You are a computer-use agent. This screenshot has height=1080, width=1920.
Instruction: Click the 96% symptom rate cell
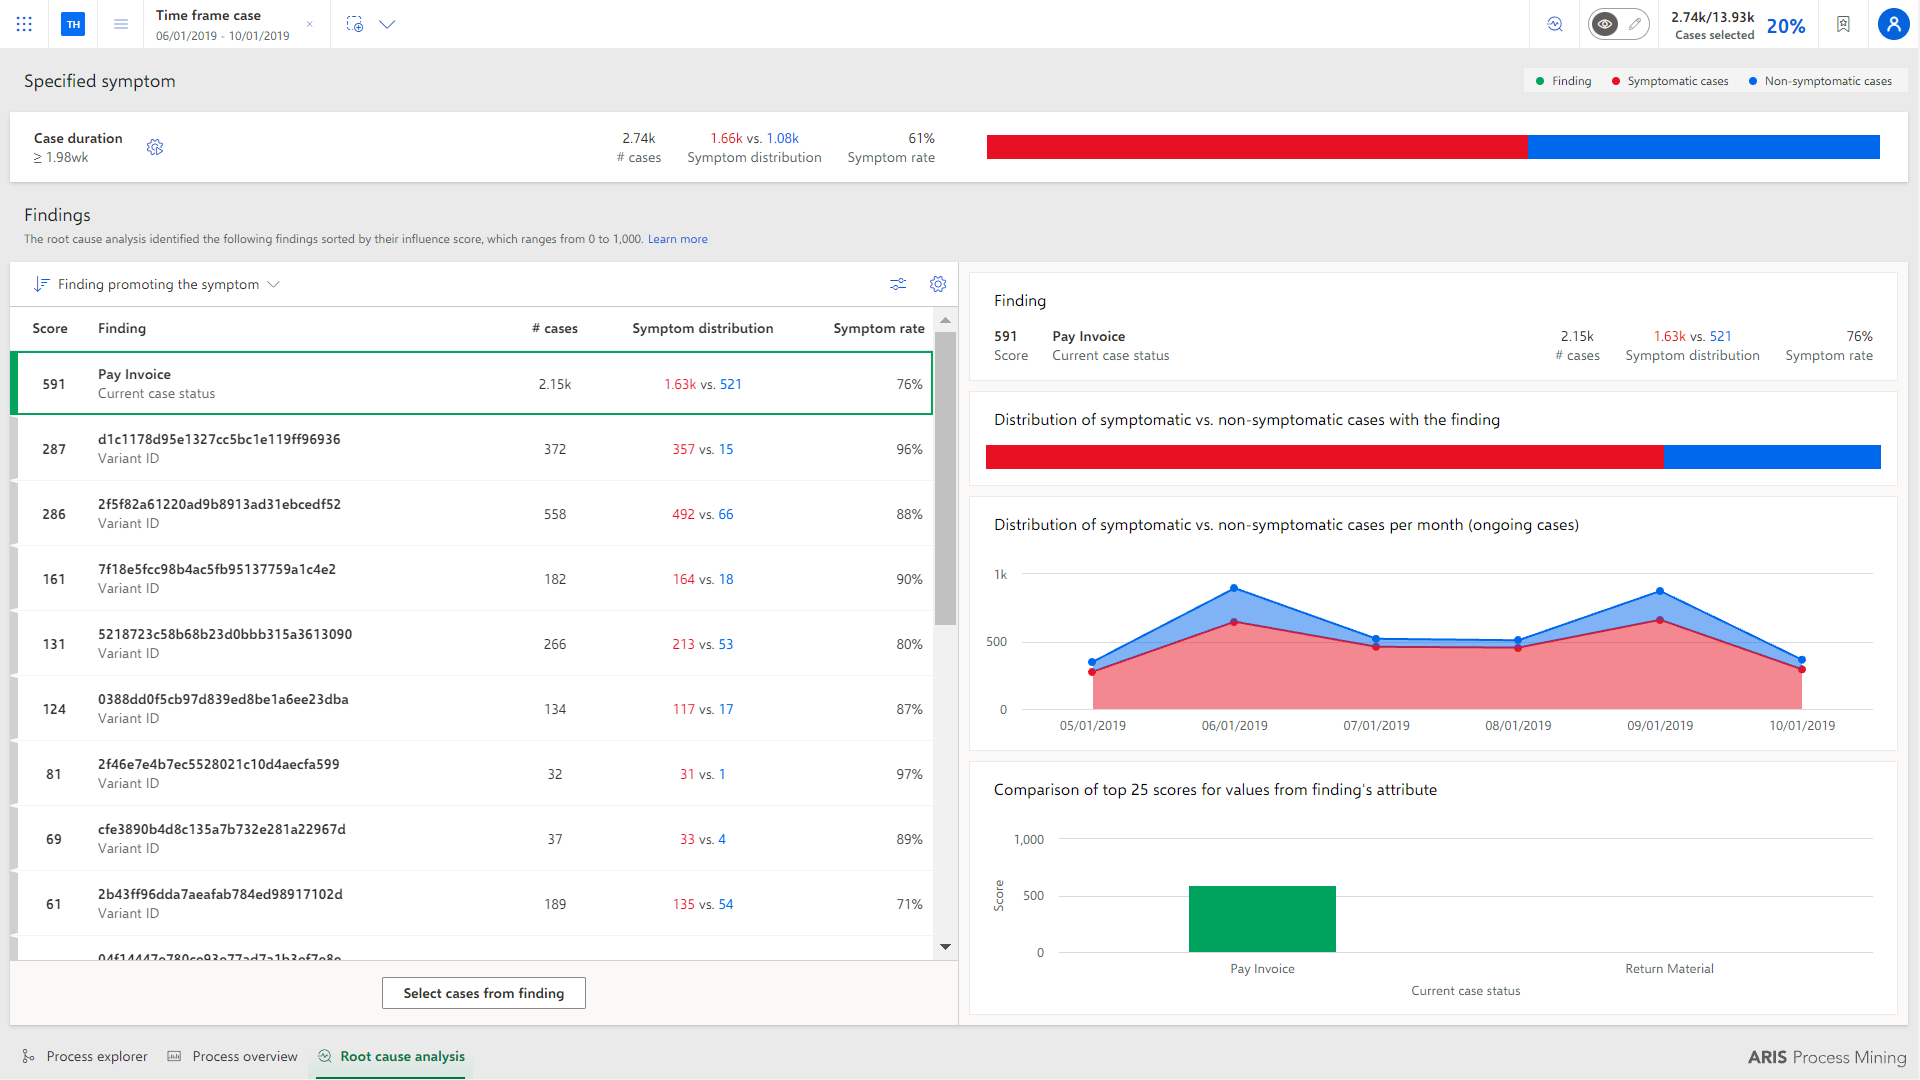click(x=909, y=449)
